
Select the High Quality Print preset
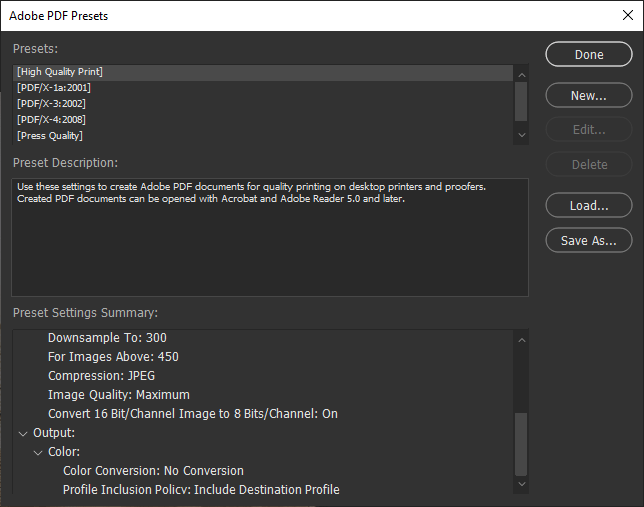(60, 72)
